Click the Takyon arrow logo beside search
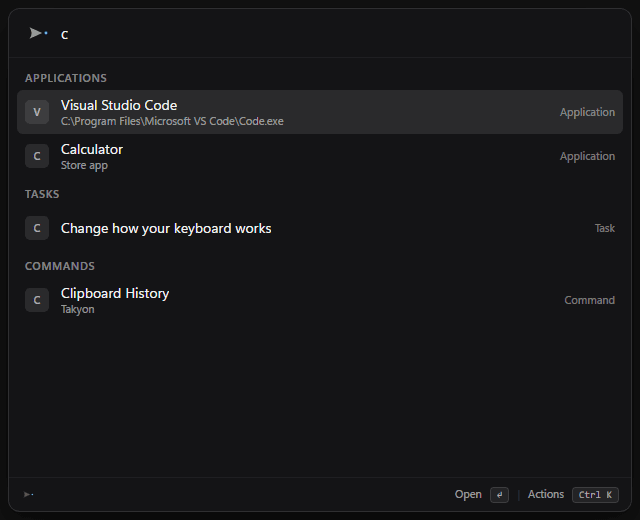 pos(38,33)
